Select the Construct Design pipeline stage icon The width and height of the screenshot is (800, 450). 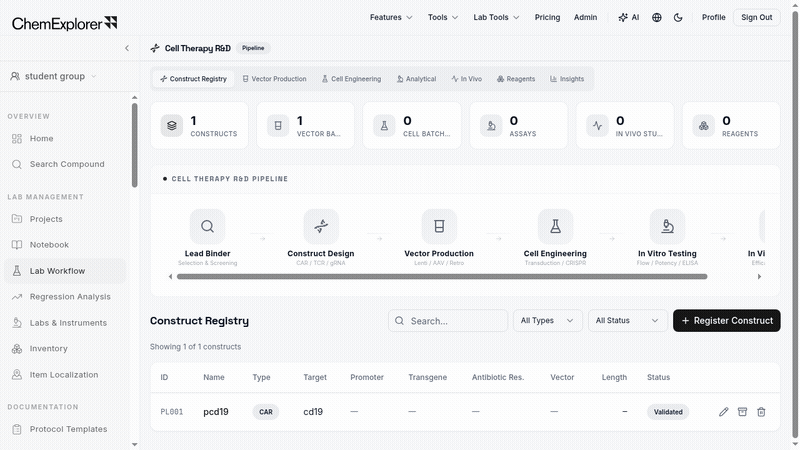tap(321, 226)
